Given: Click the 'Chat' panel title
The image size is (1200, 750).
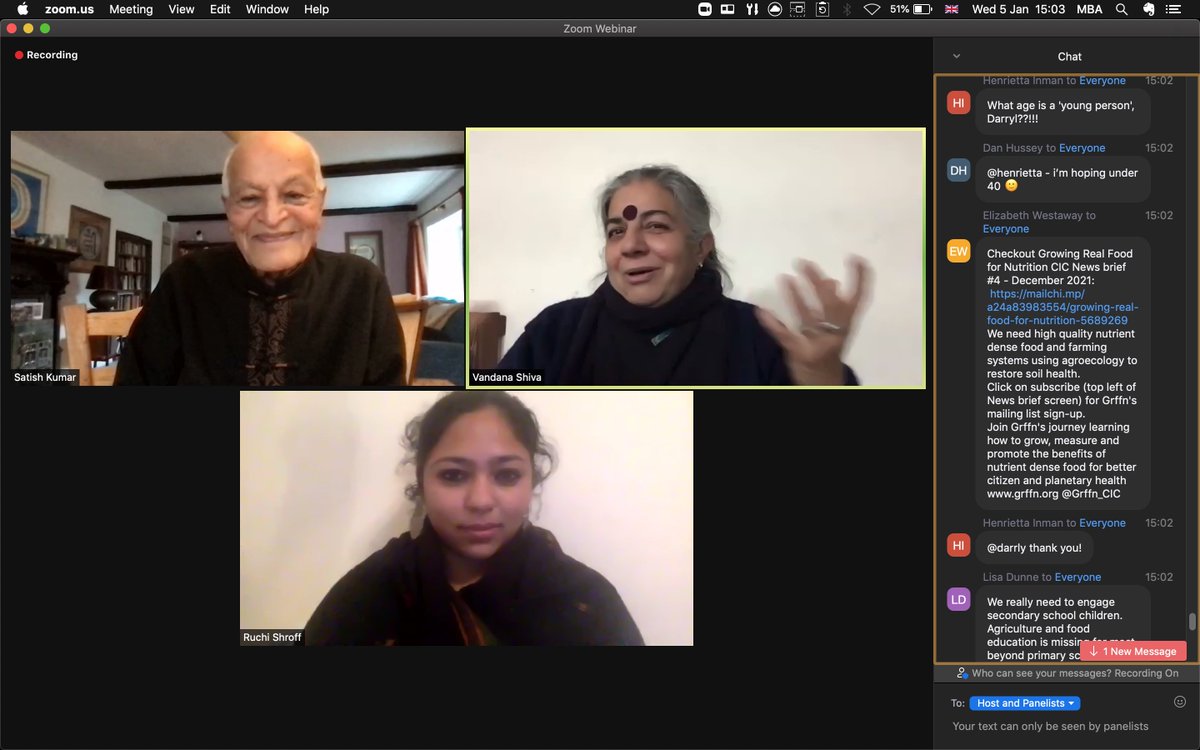Looking at the screenshot, I should click(x=1069, y=57).
